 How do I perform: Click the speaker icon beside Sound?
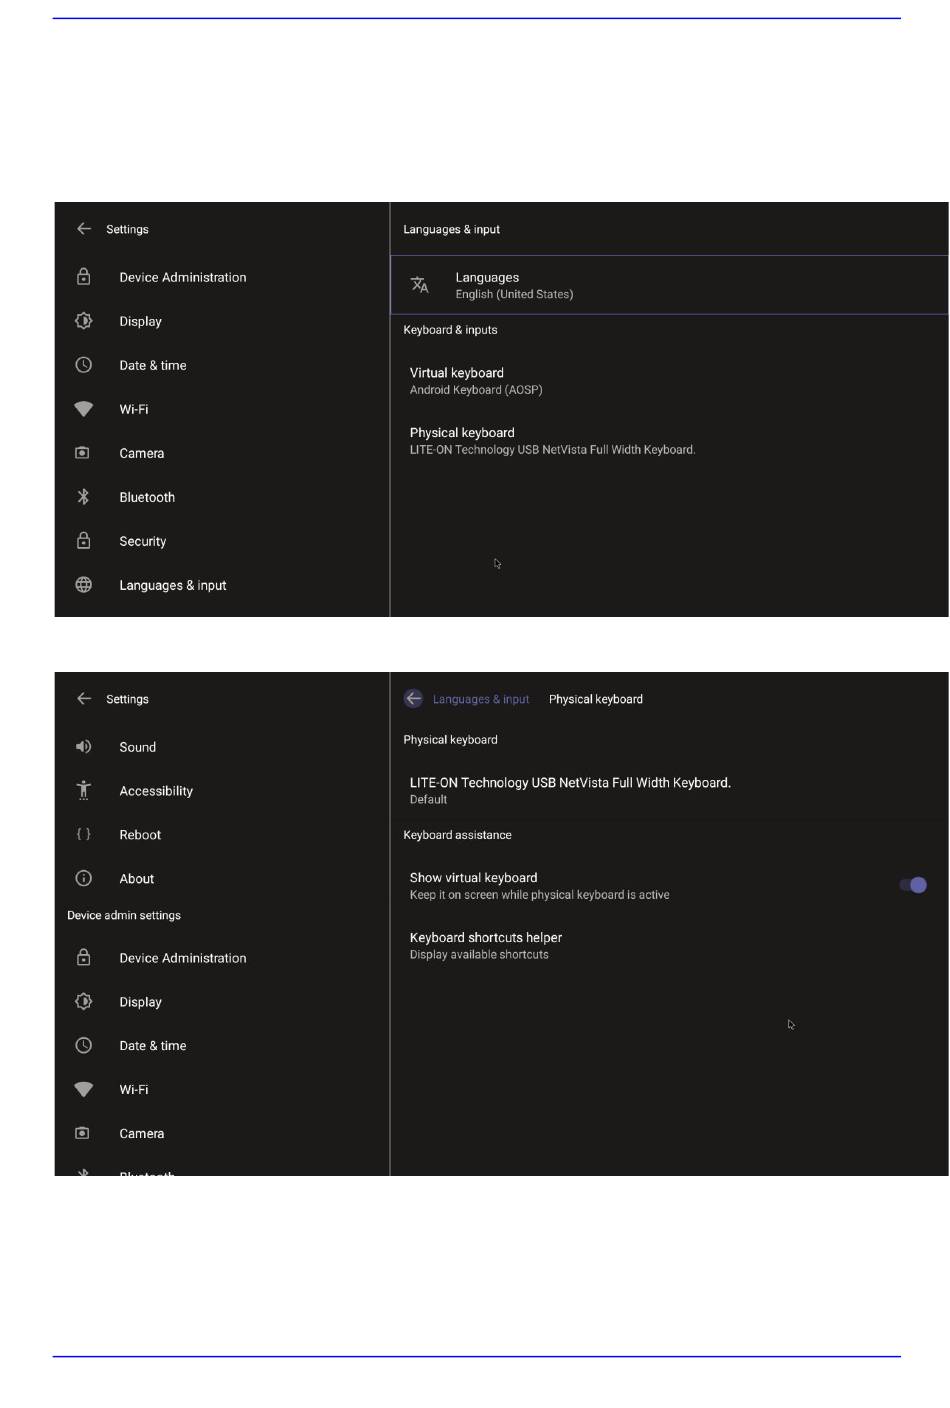click(84, 747)
